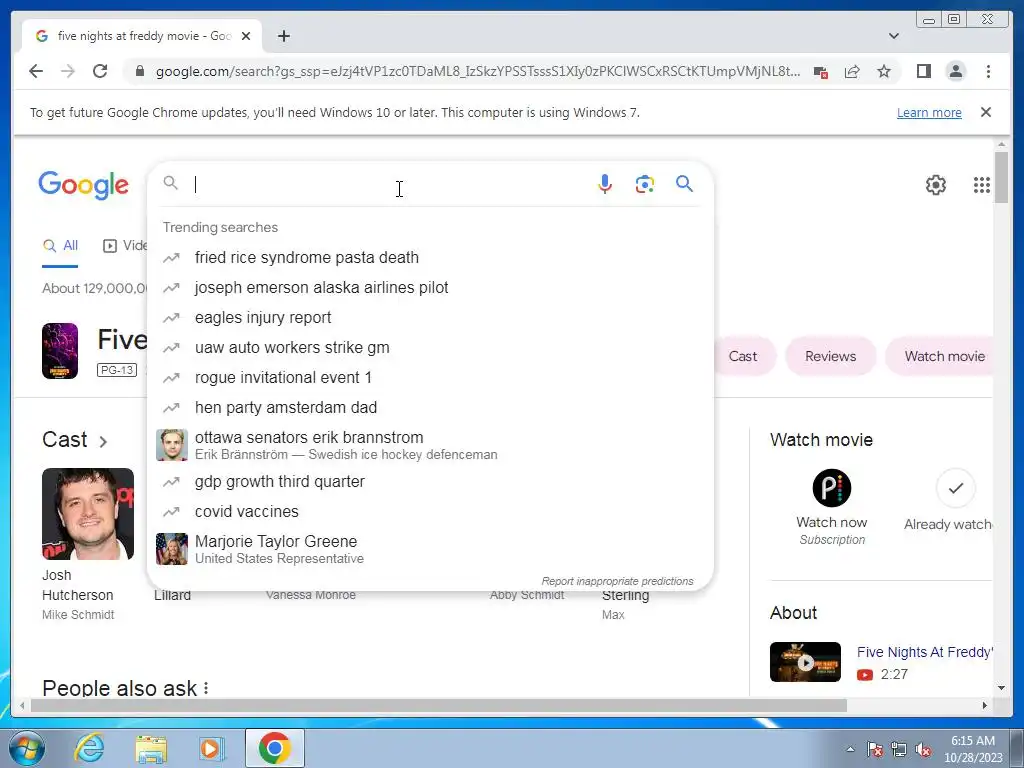Screen dimensions: 1024x768
Task: Select suggestion rogue invitational event 1
Action: 431,377
